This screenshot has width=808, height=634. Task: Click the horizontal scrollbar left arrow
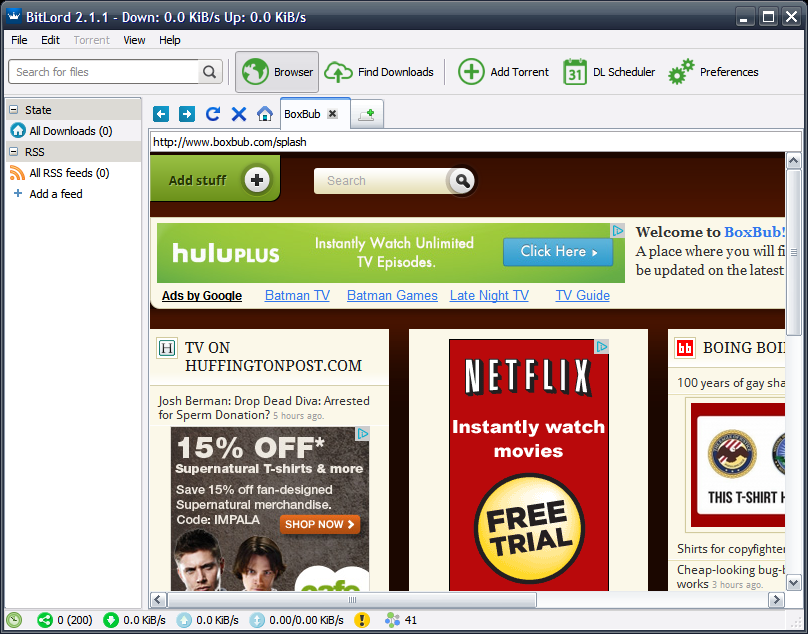[158, 599]
